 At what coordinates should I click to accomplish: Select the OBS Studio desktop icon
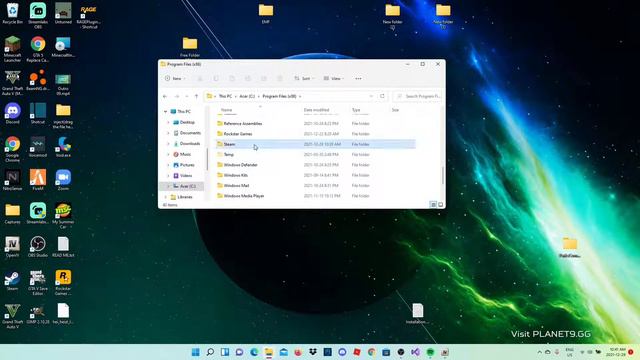[38, 247]
